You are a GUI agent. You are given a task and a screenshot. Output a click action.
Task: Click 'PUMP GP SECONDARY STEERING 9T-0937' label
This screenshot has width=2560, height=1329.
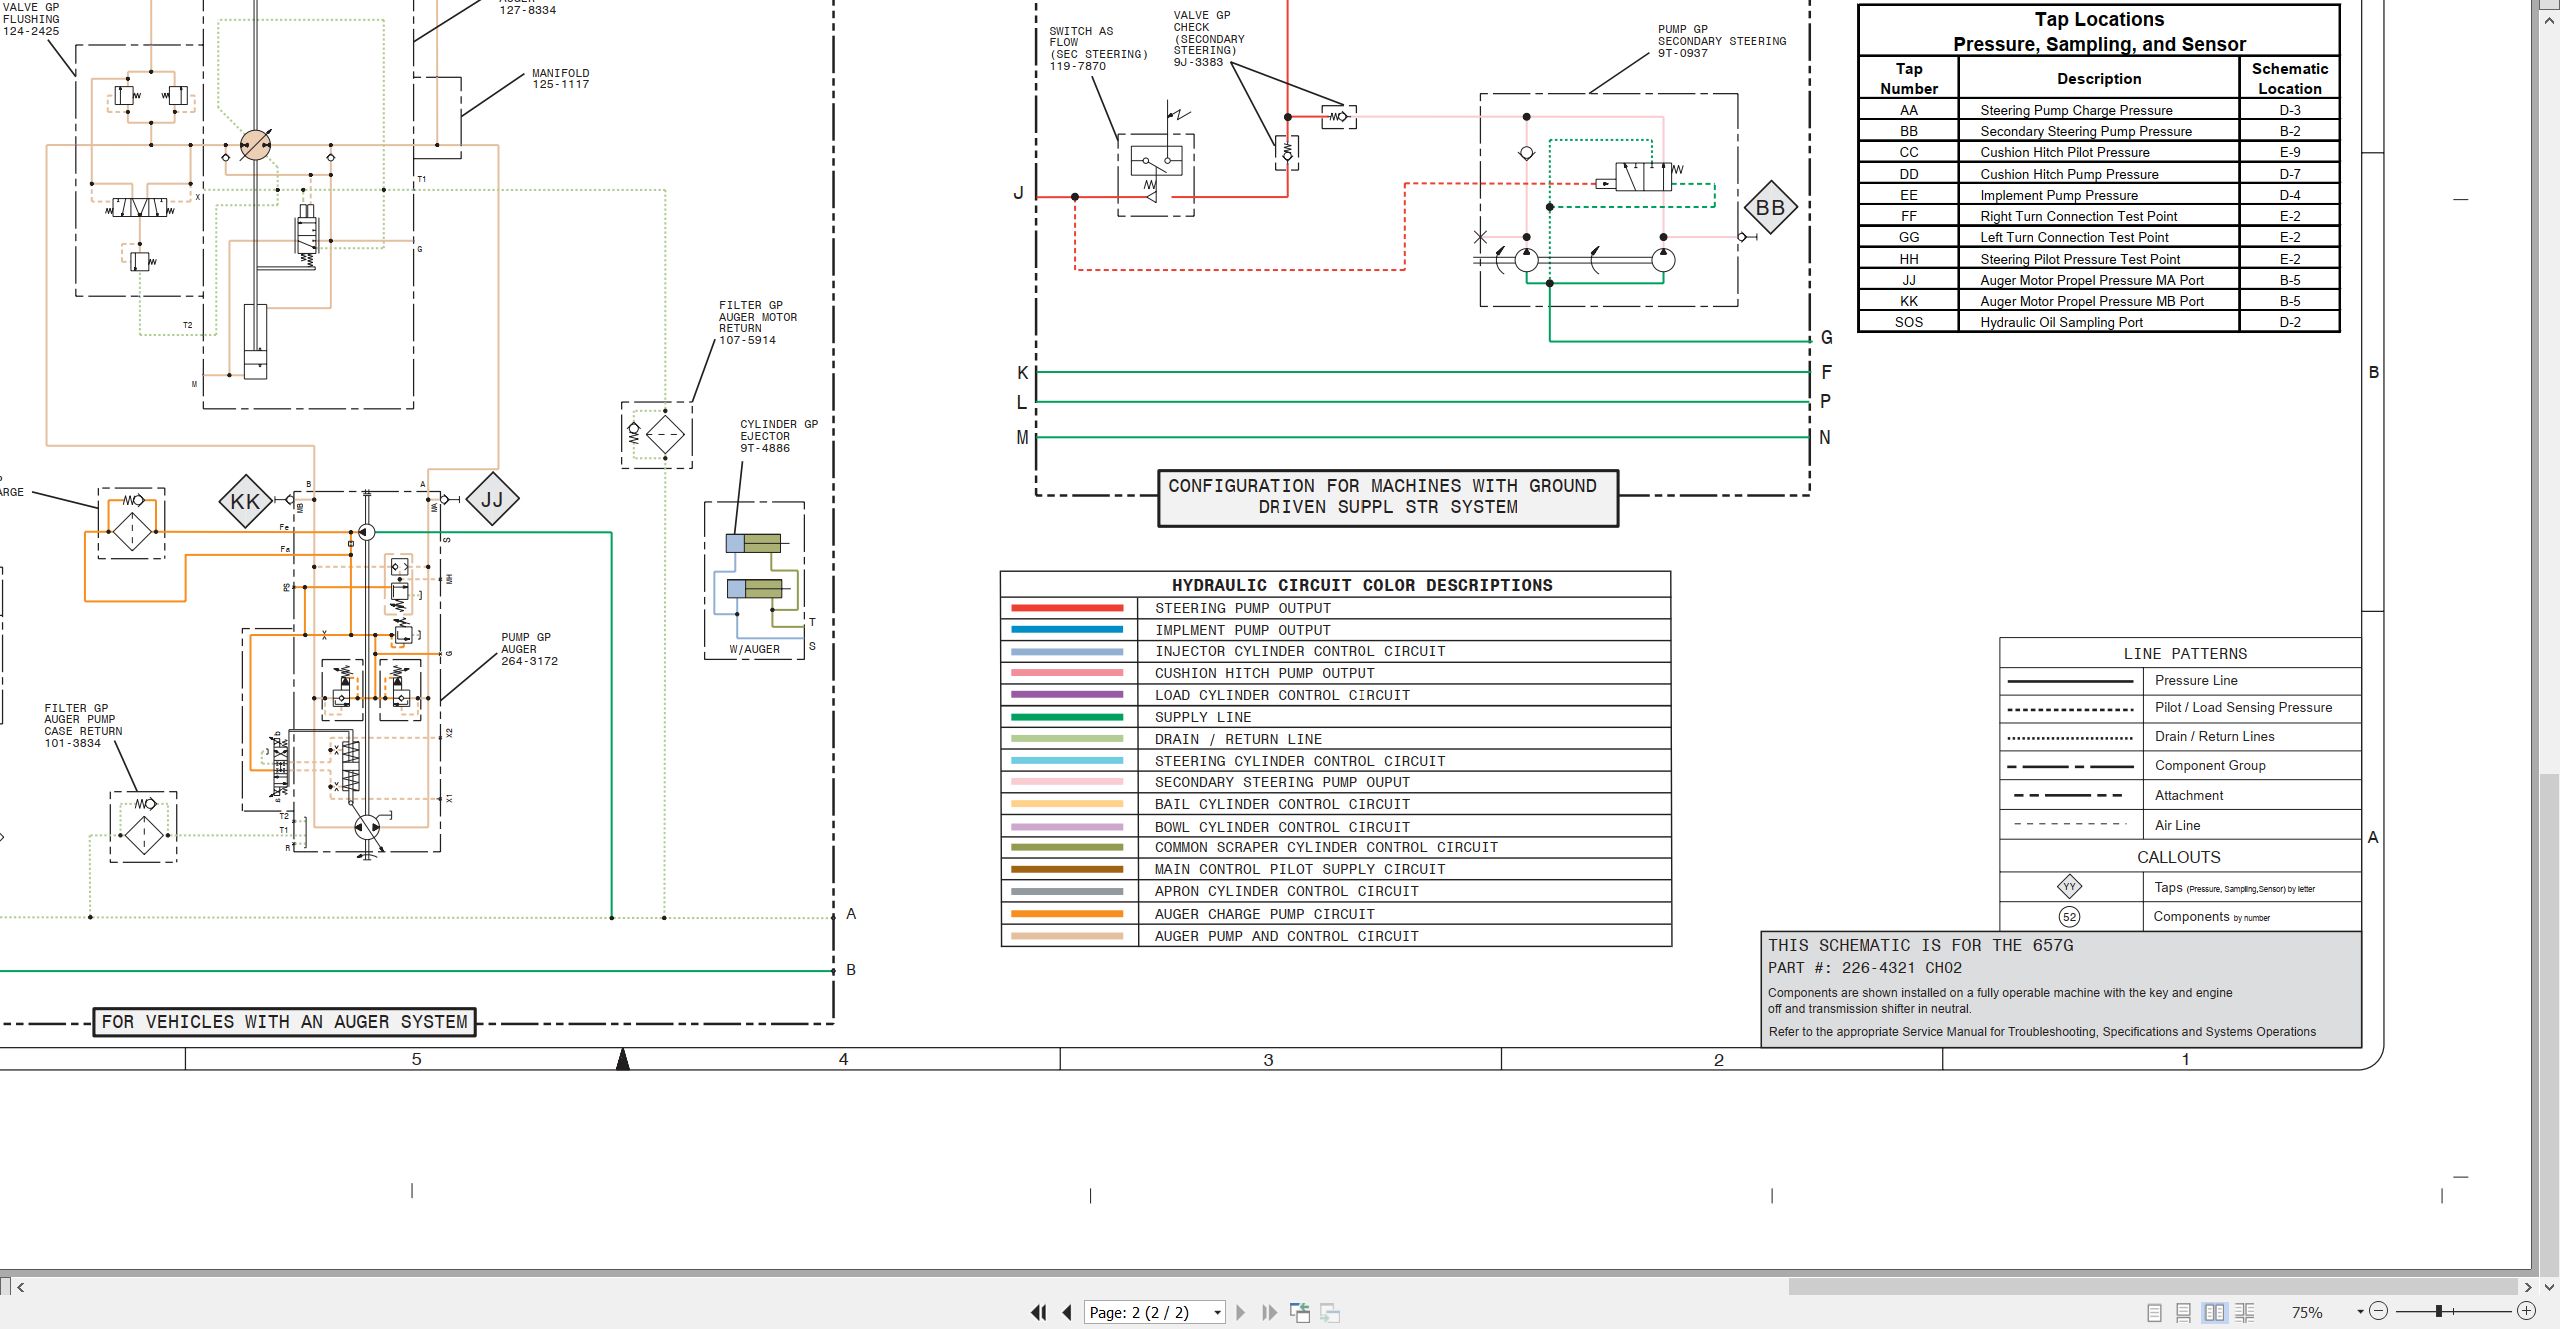pyautogui.click(x=1721, y=41)
